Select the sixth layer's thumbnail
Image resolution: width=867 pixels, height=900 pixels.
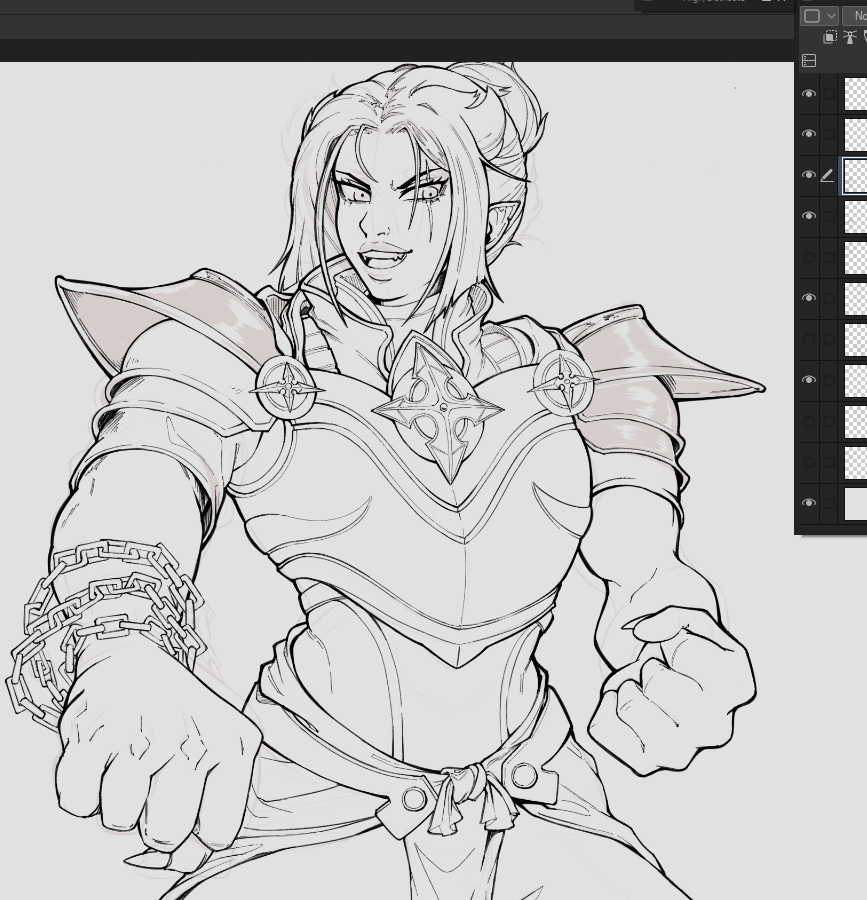pyautogui.click(x=856, y=298)
